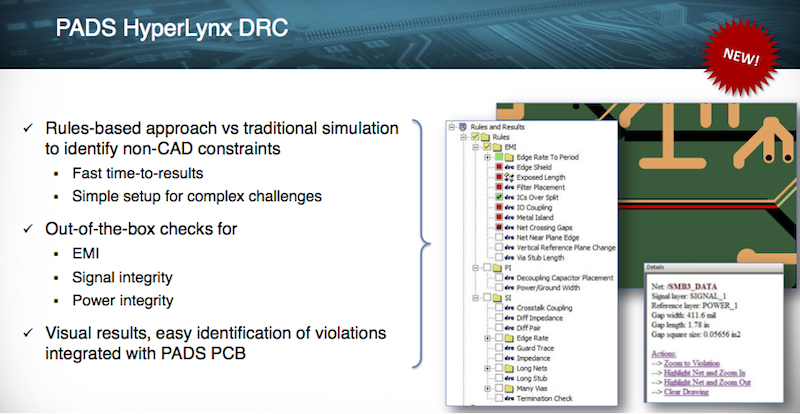Click the drc icon beside ICs Over Split
This screenshot has height=414, width=800.
coord(509,198)
